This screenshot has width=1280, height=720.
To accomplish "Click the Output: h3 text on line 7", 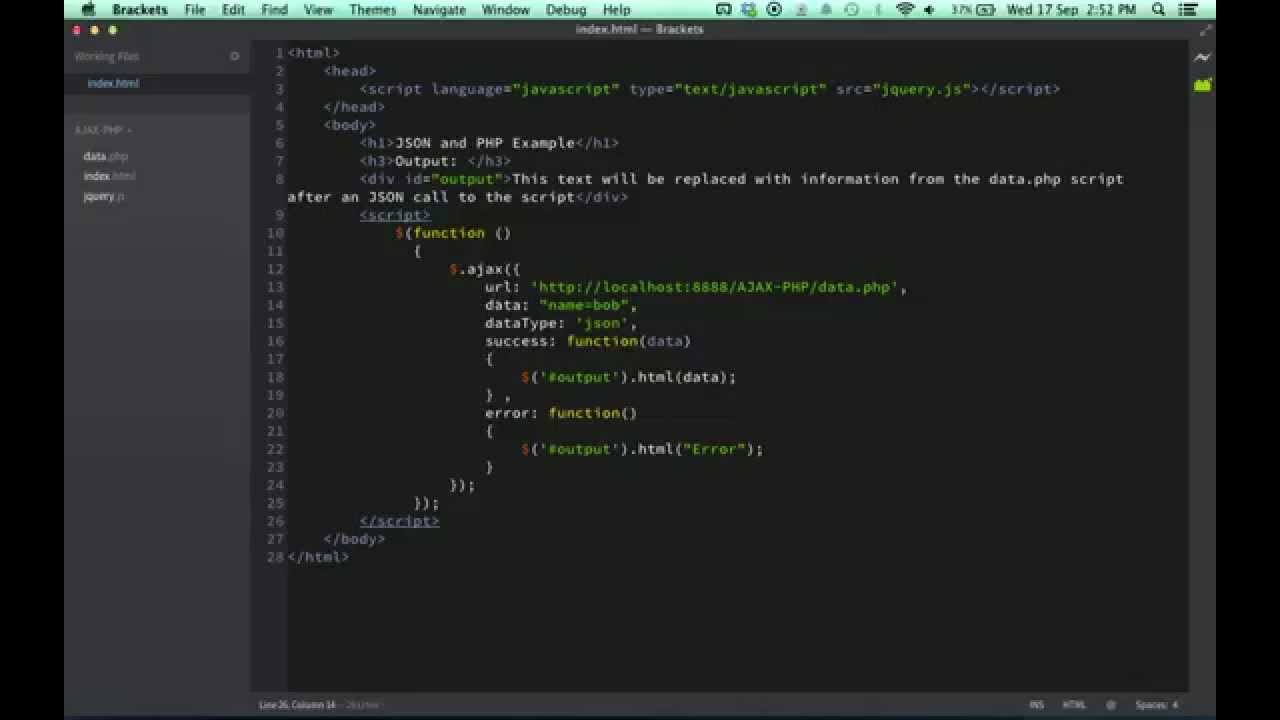I will tap(426, 161).
